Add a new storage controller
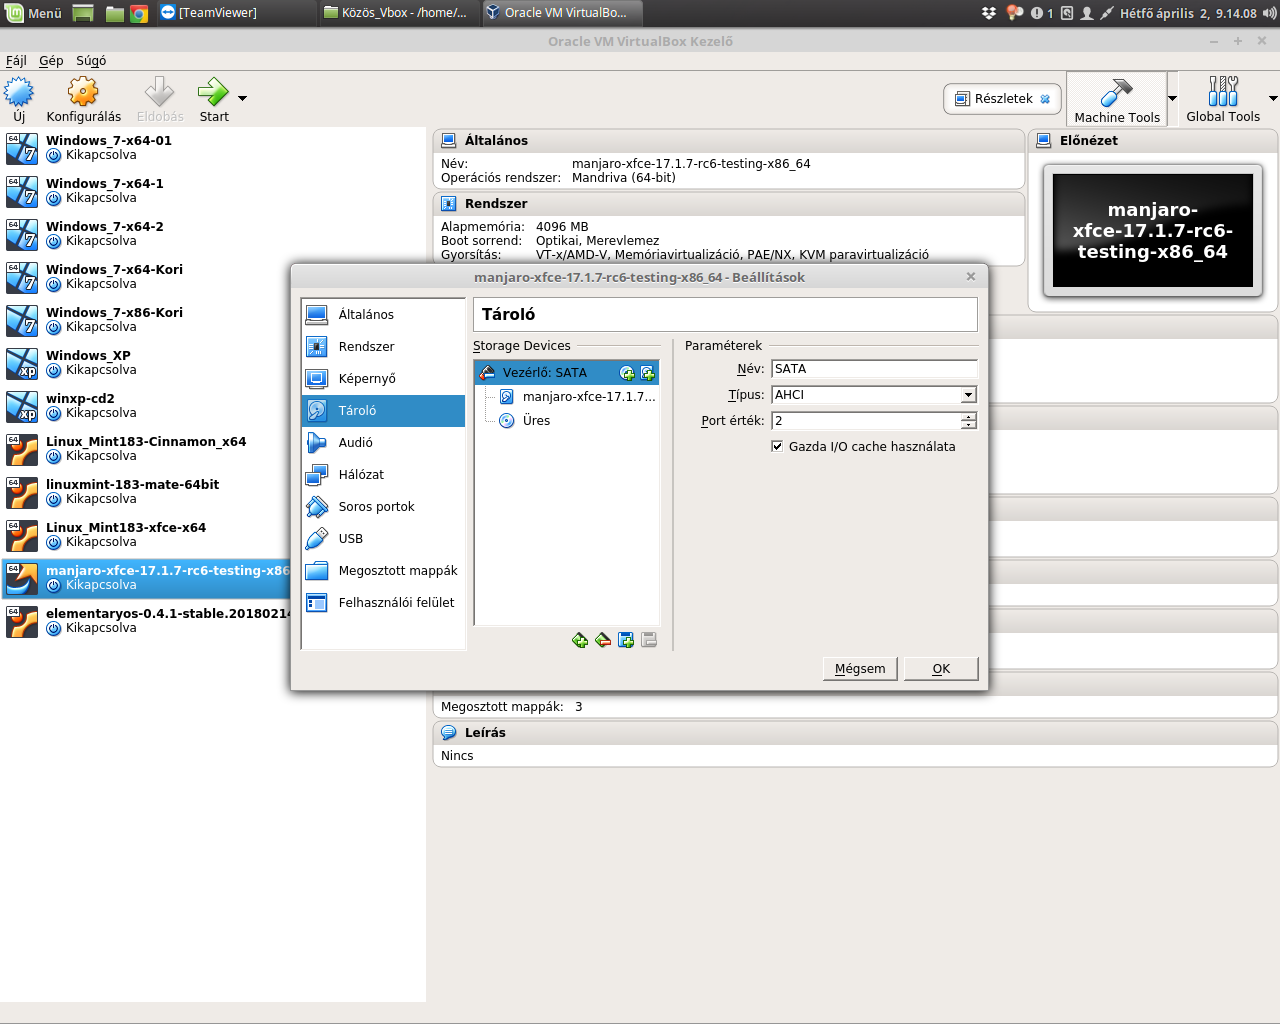This screenshot has height=1024, width=1280. (x=580, y=640)
